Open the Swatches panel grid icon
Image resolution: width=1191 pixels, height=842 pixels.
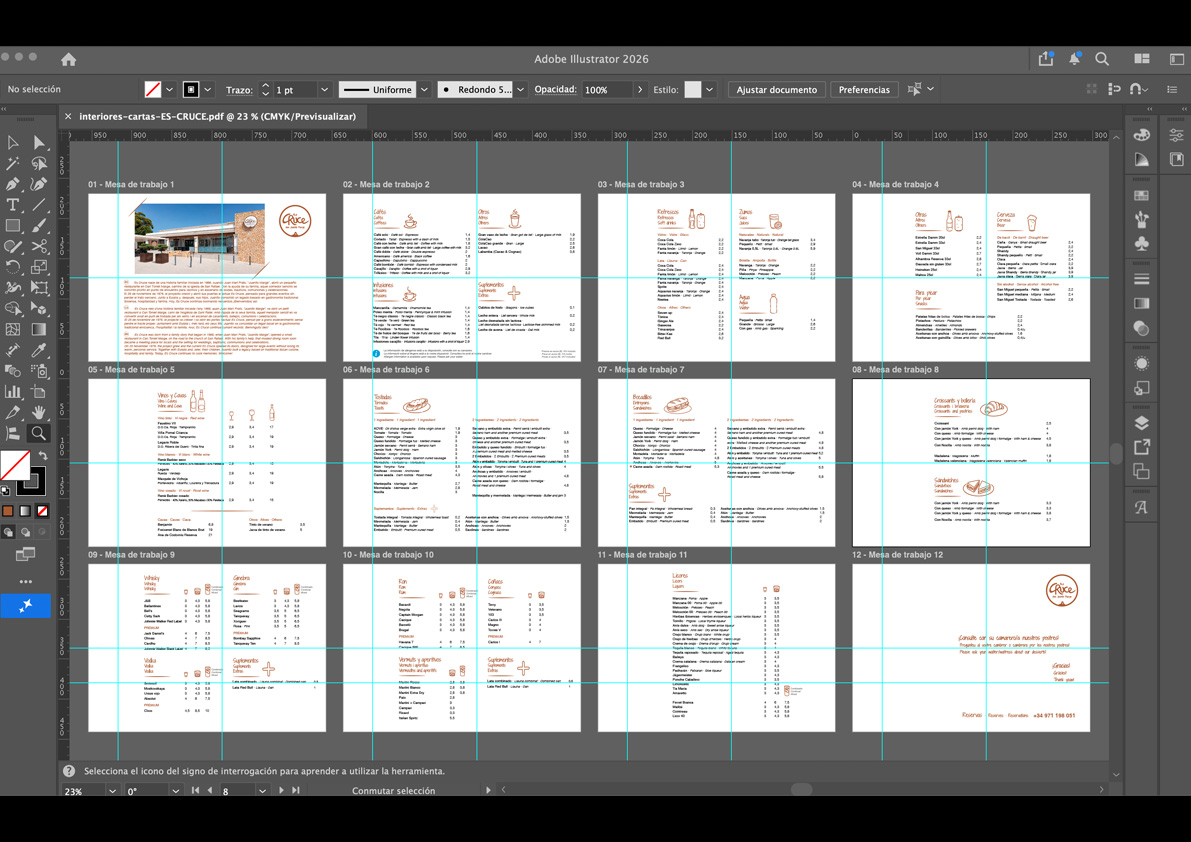tap(1142, 195)
